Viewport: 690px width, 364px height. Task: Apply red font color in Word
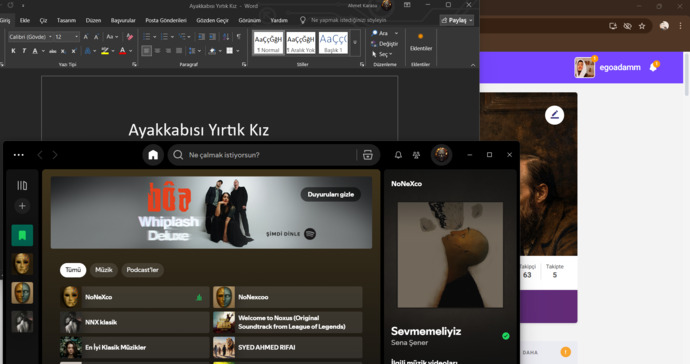(123, 51)
